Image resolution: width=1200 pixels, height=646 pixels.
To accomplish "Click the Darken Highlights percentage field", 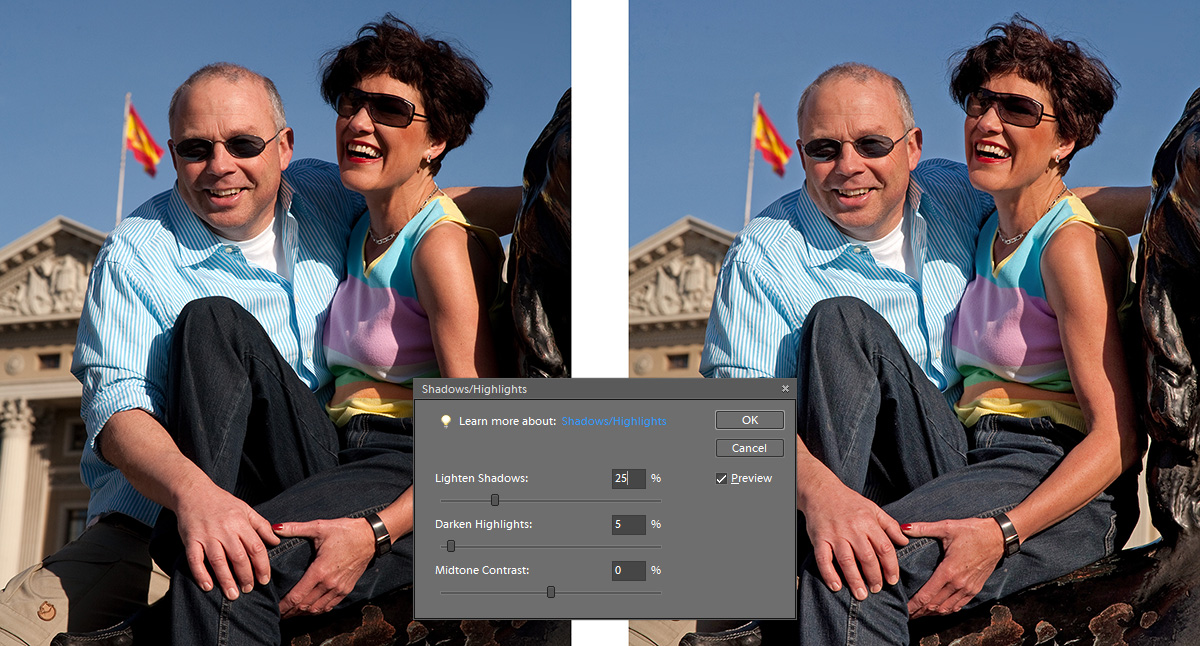I will coord(628,525).
